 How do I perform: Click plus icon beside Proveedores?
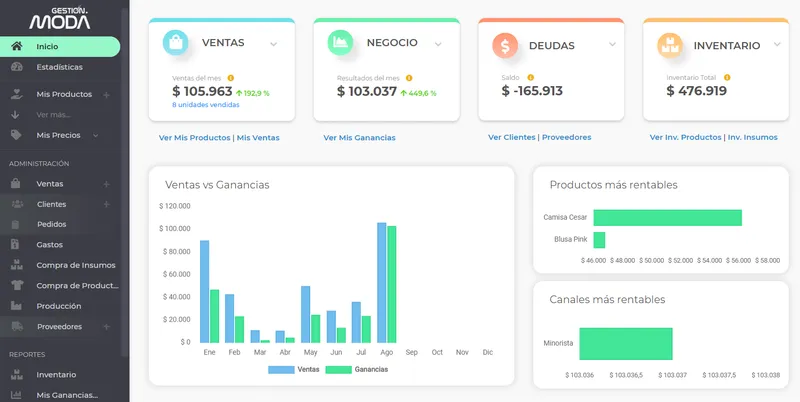click(106, 326)
